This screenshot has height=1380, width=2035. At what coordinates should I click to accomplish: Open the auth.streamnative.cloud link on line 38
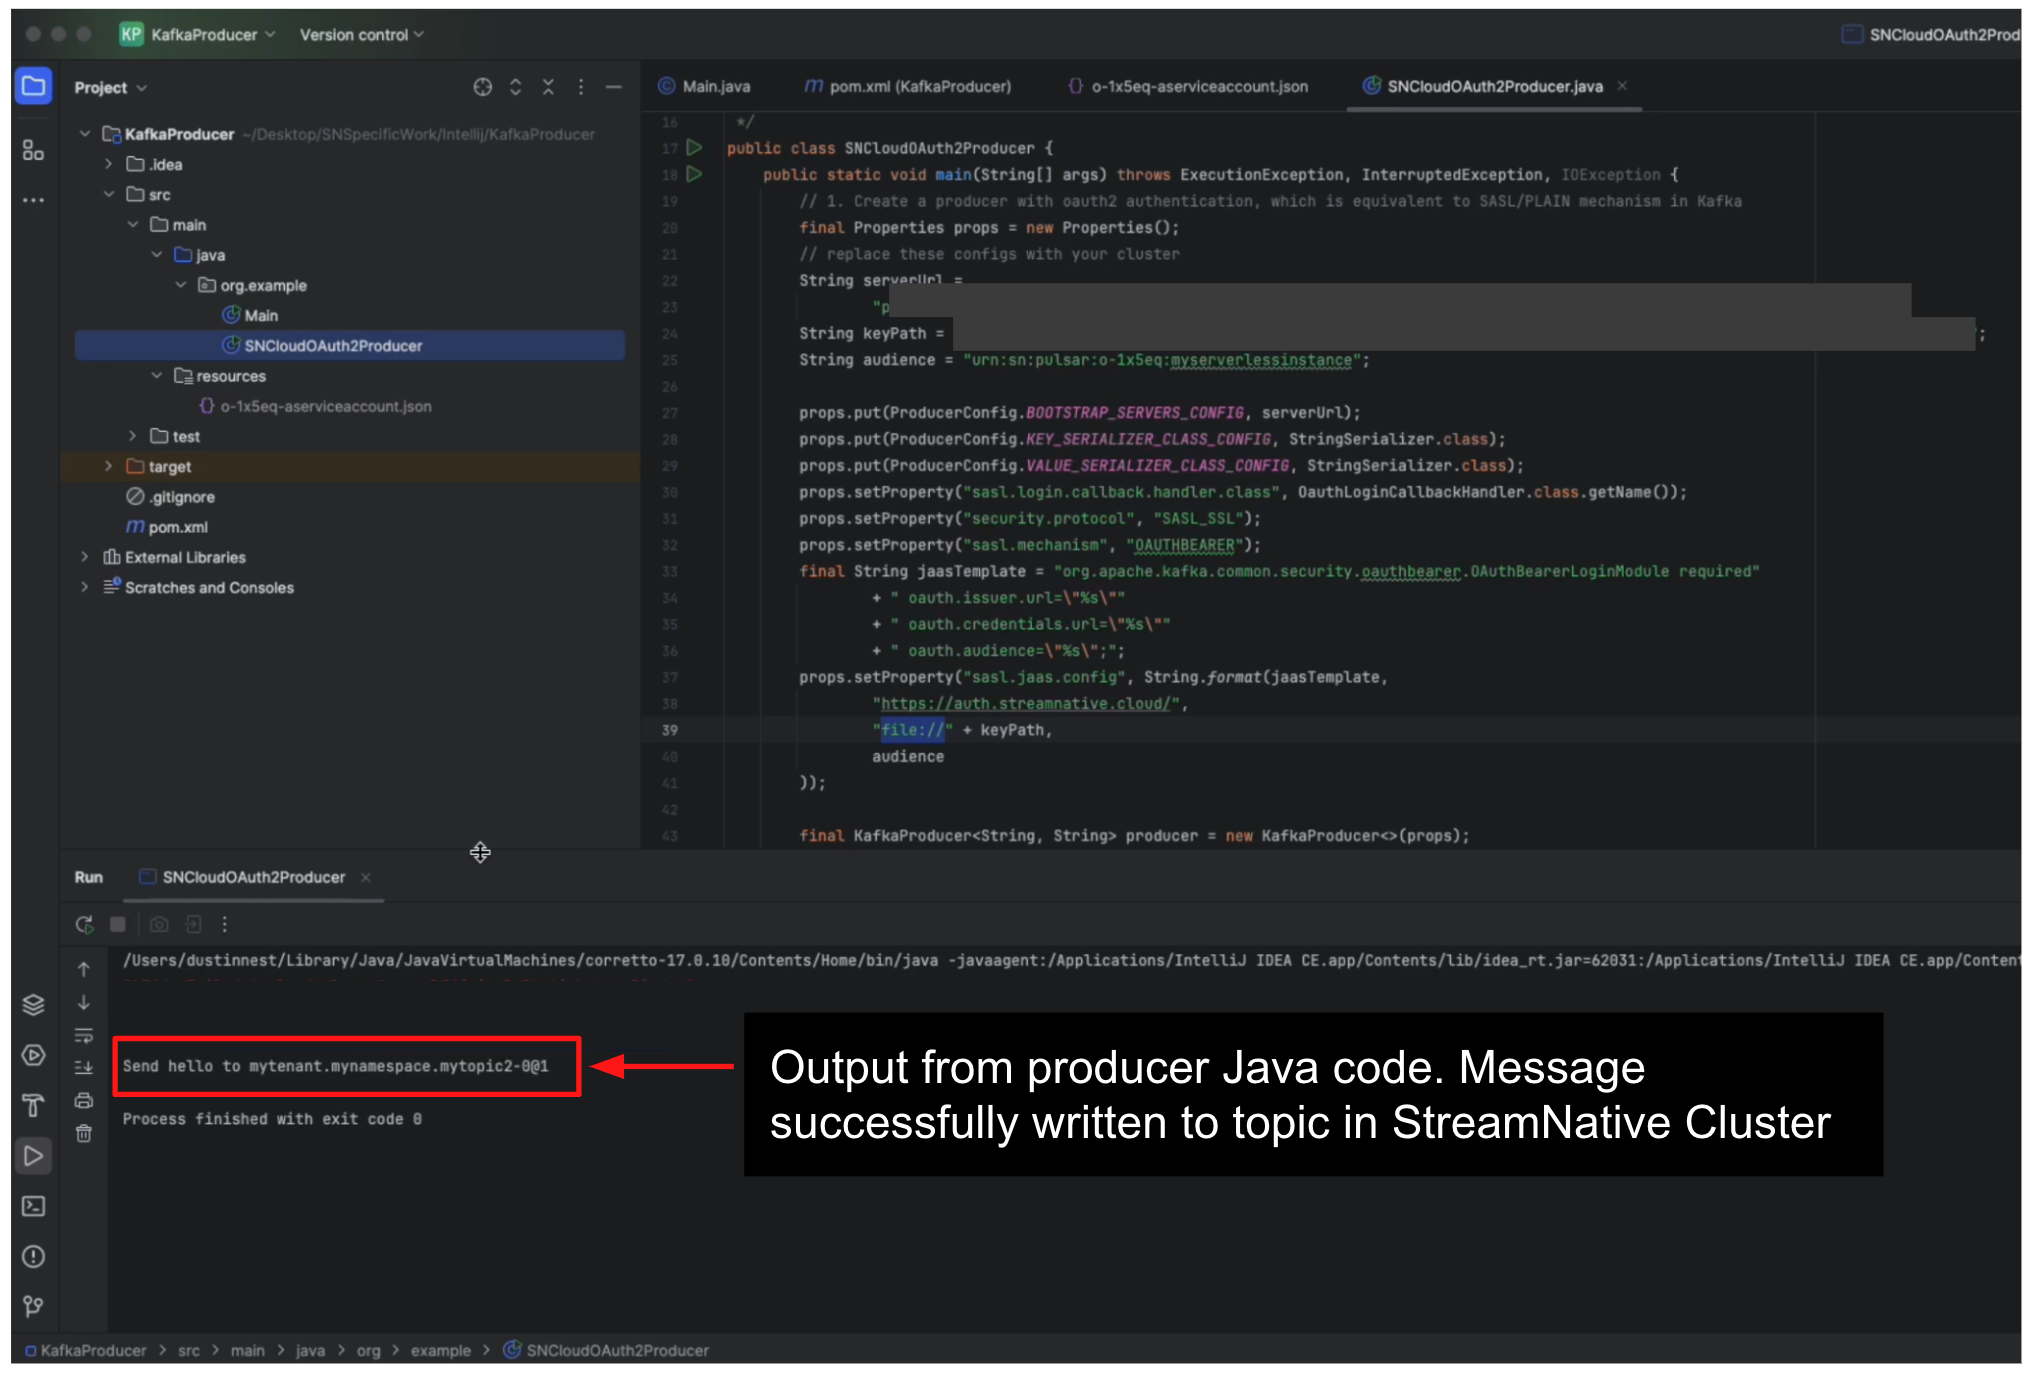pyautogui.click(x=1026, y=703)
